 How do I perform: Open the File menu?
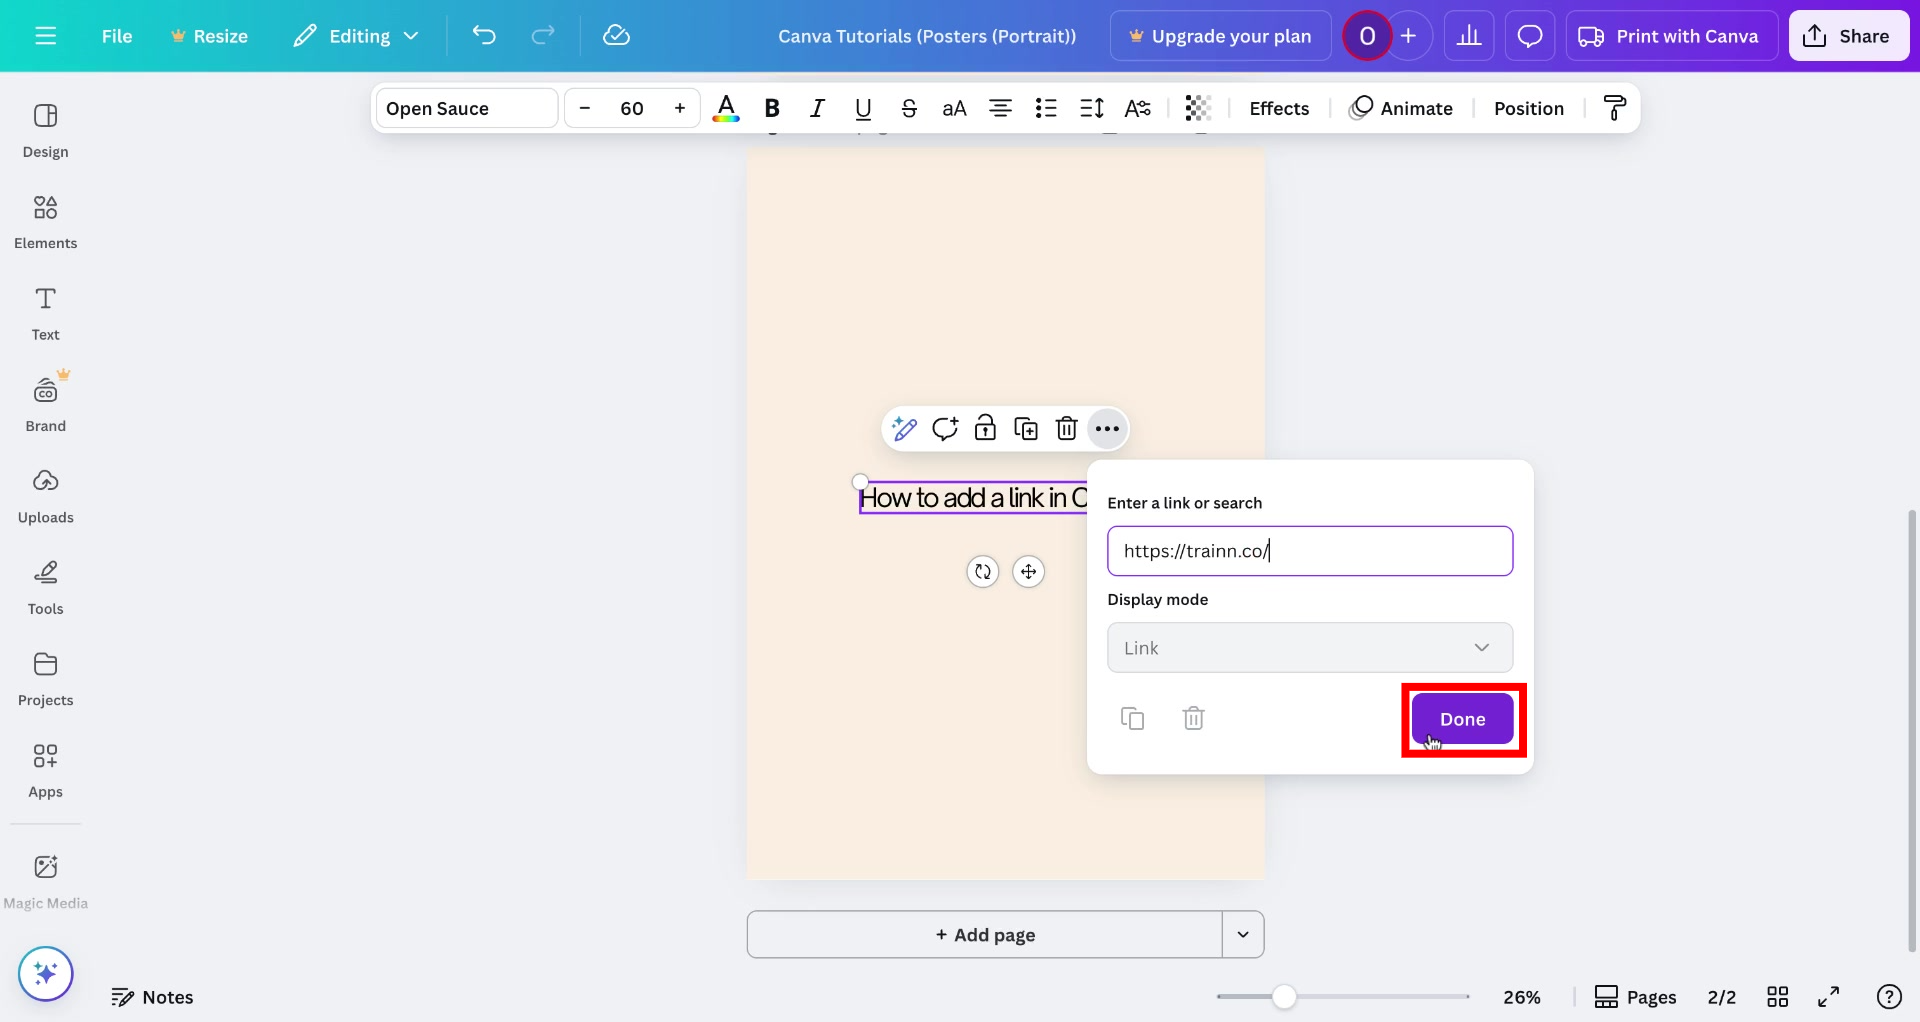[x=117, y=35]
